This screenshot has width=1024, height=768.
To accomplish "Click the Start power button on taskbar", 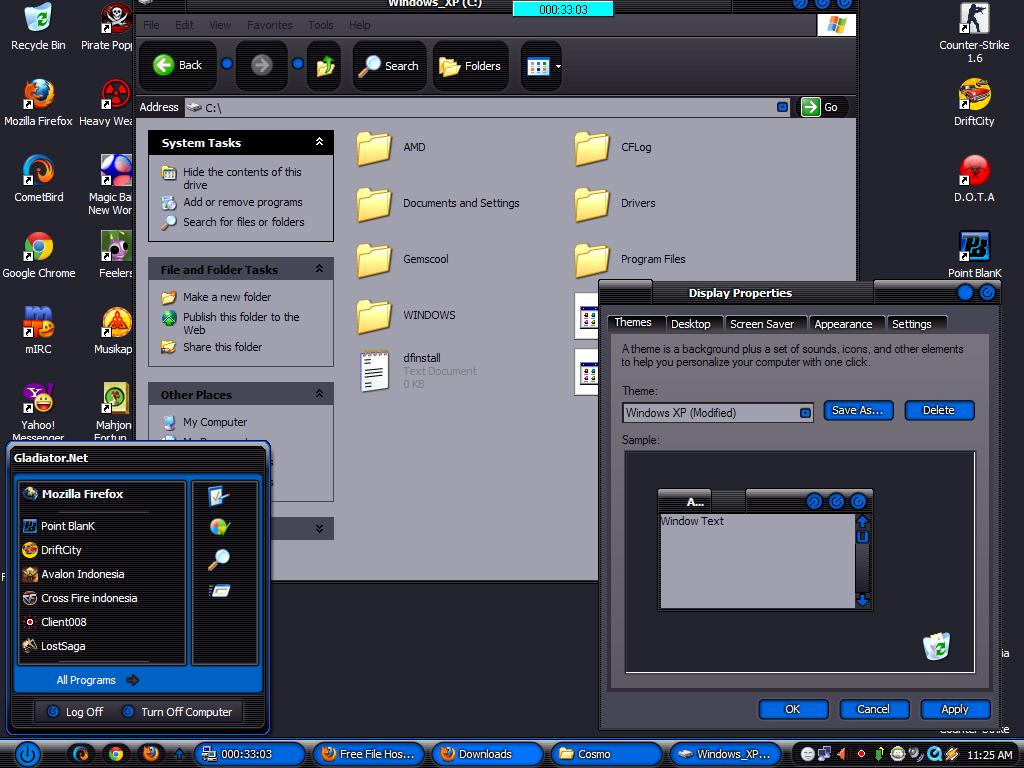I will [x=27, y=754].
